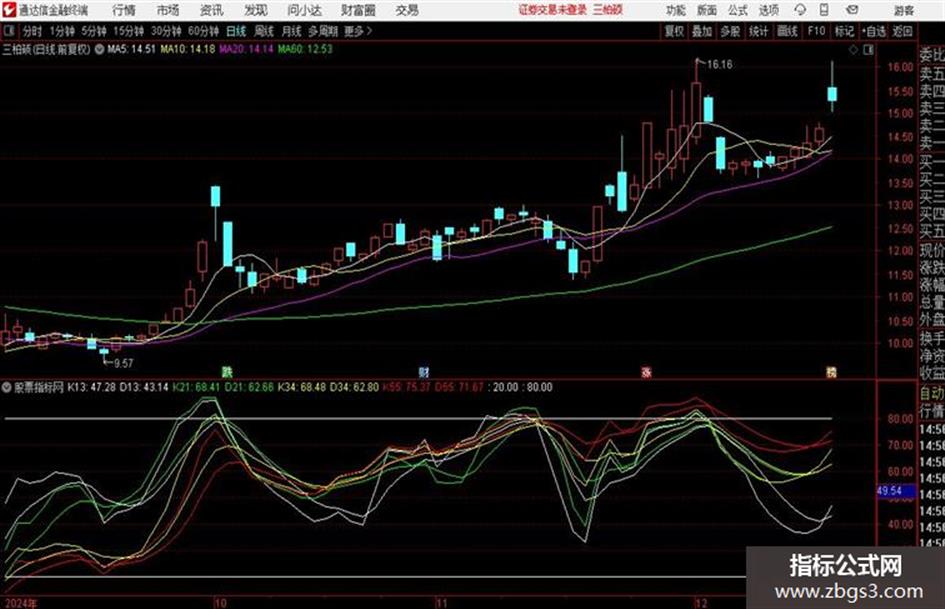Open the 问小达 menu

pos(304,10)
